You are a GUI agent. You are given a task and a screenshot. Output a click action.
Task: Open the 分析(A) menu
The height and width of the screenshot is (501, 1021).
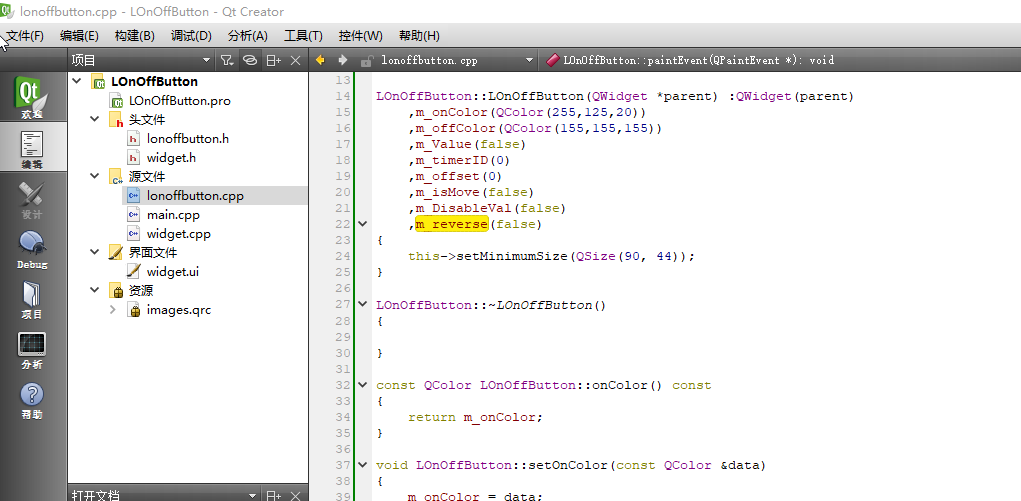247,36
